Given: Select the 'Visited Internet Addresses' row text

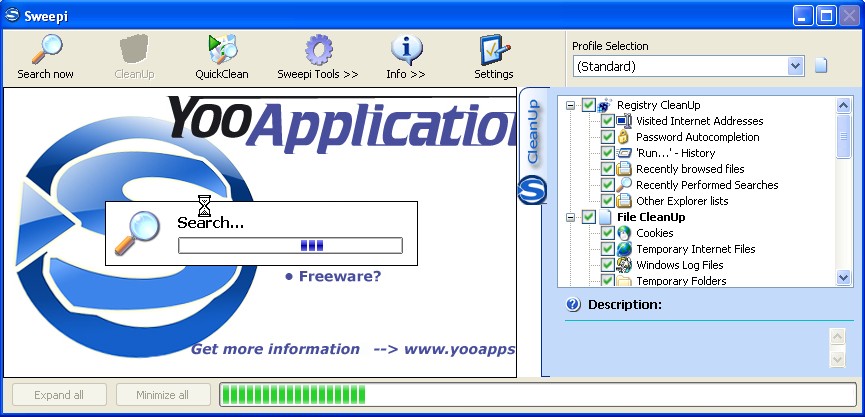Looking at the screenshot, I should 700,121.
